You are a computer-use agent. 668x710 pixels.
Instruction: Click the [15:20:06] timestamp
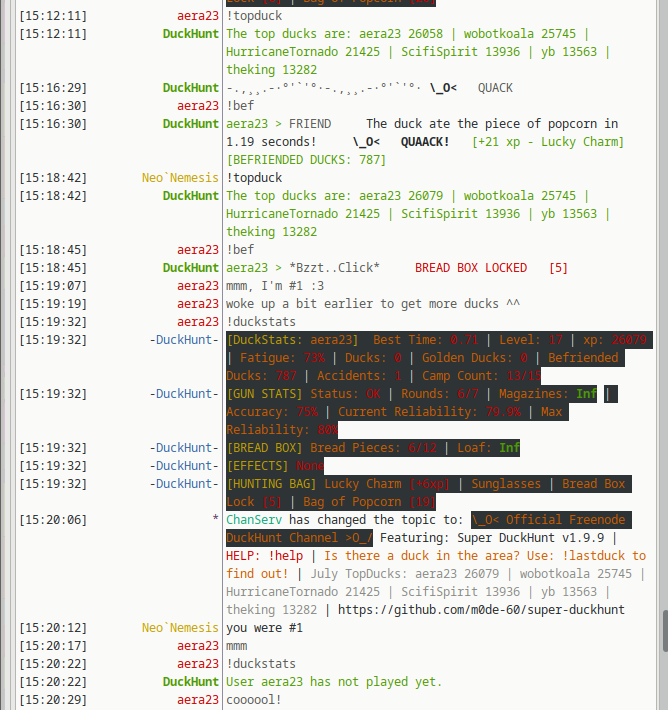point(53,519)
